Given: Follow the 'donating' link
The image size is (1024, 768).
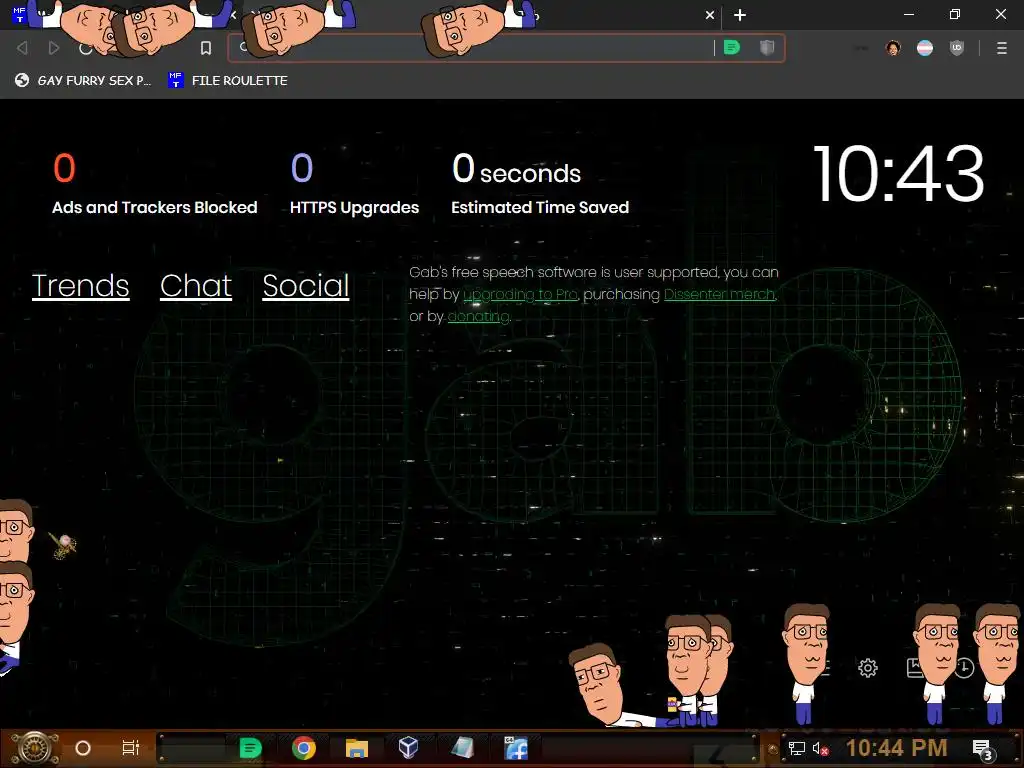Looking at the screenshot, I should (x=478, y=317).
